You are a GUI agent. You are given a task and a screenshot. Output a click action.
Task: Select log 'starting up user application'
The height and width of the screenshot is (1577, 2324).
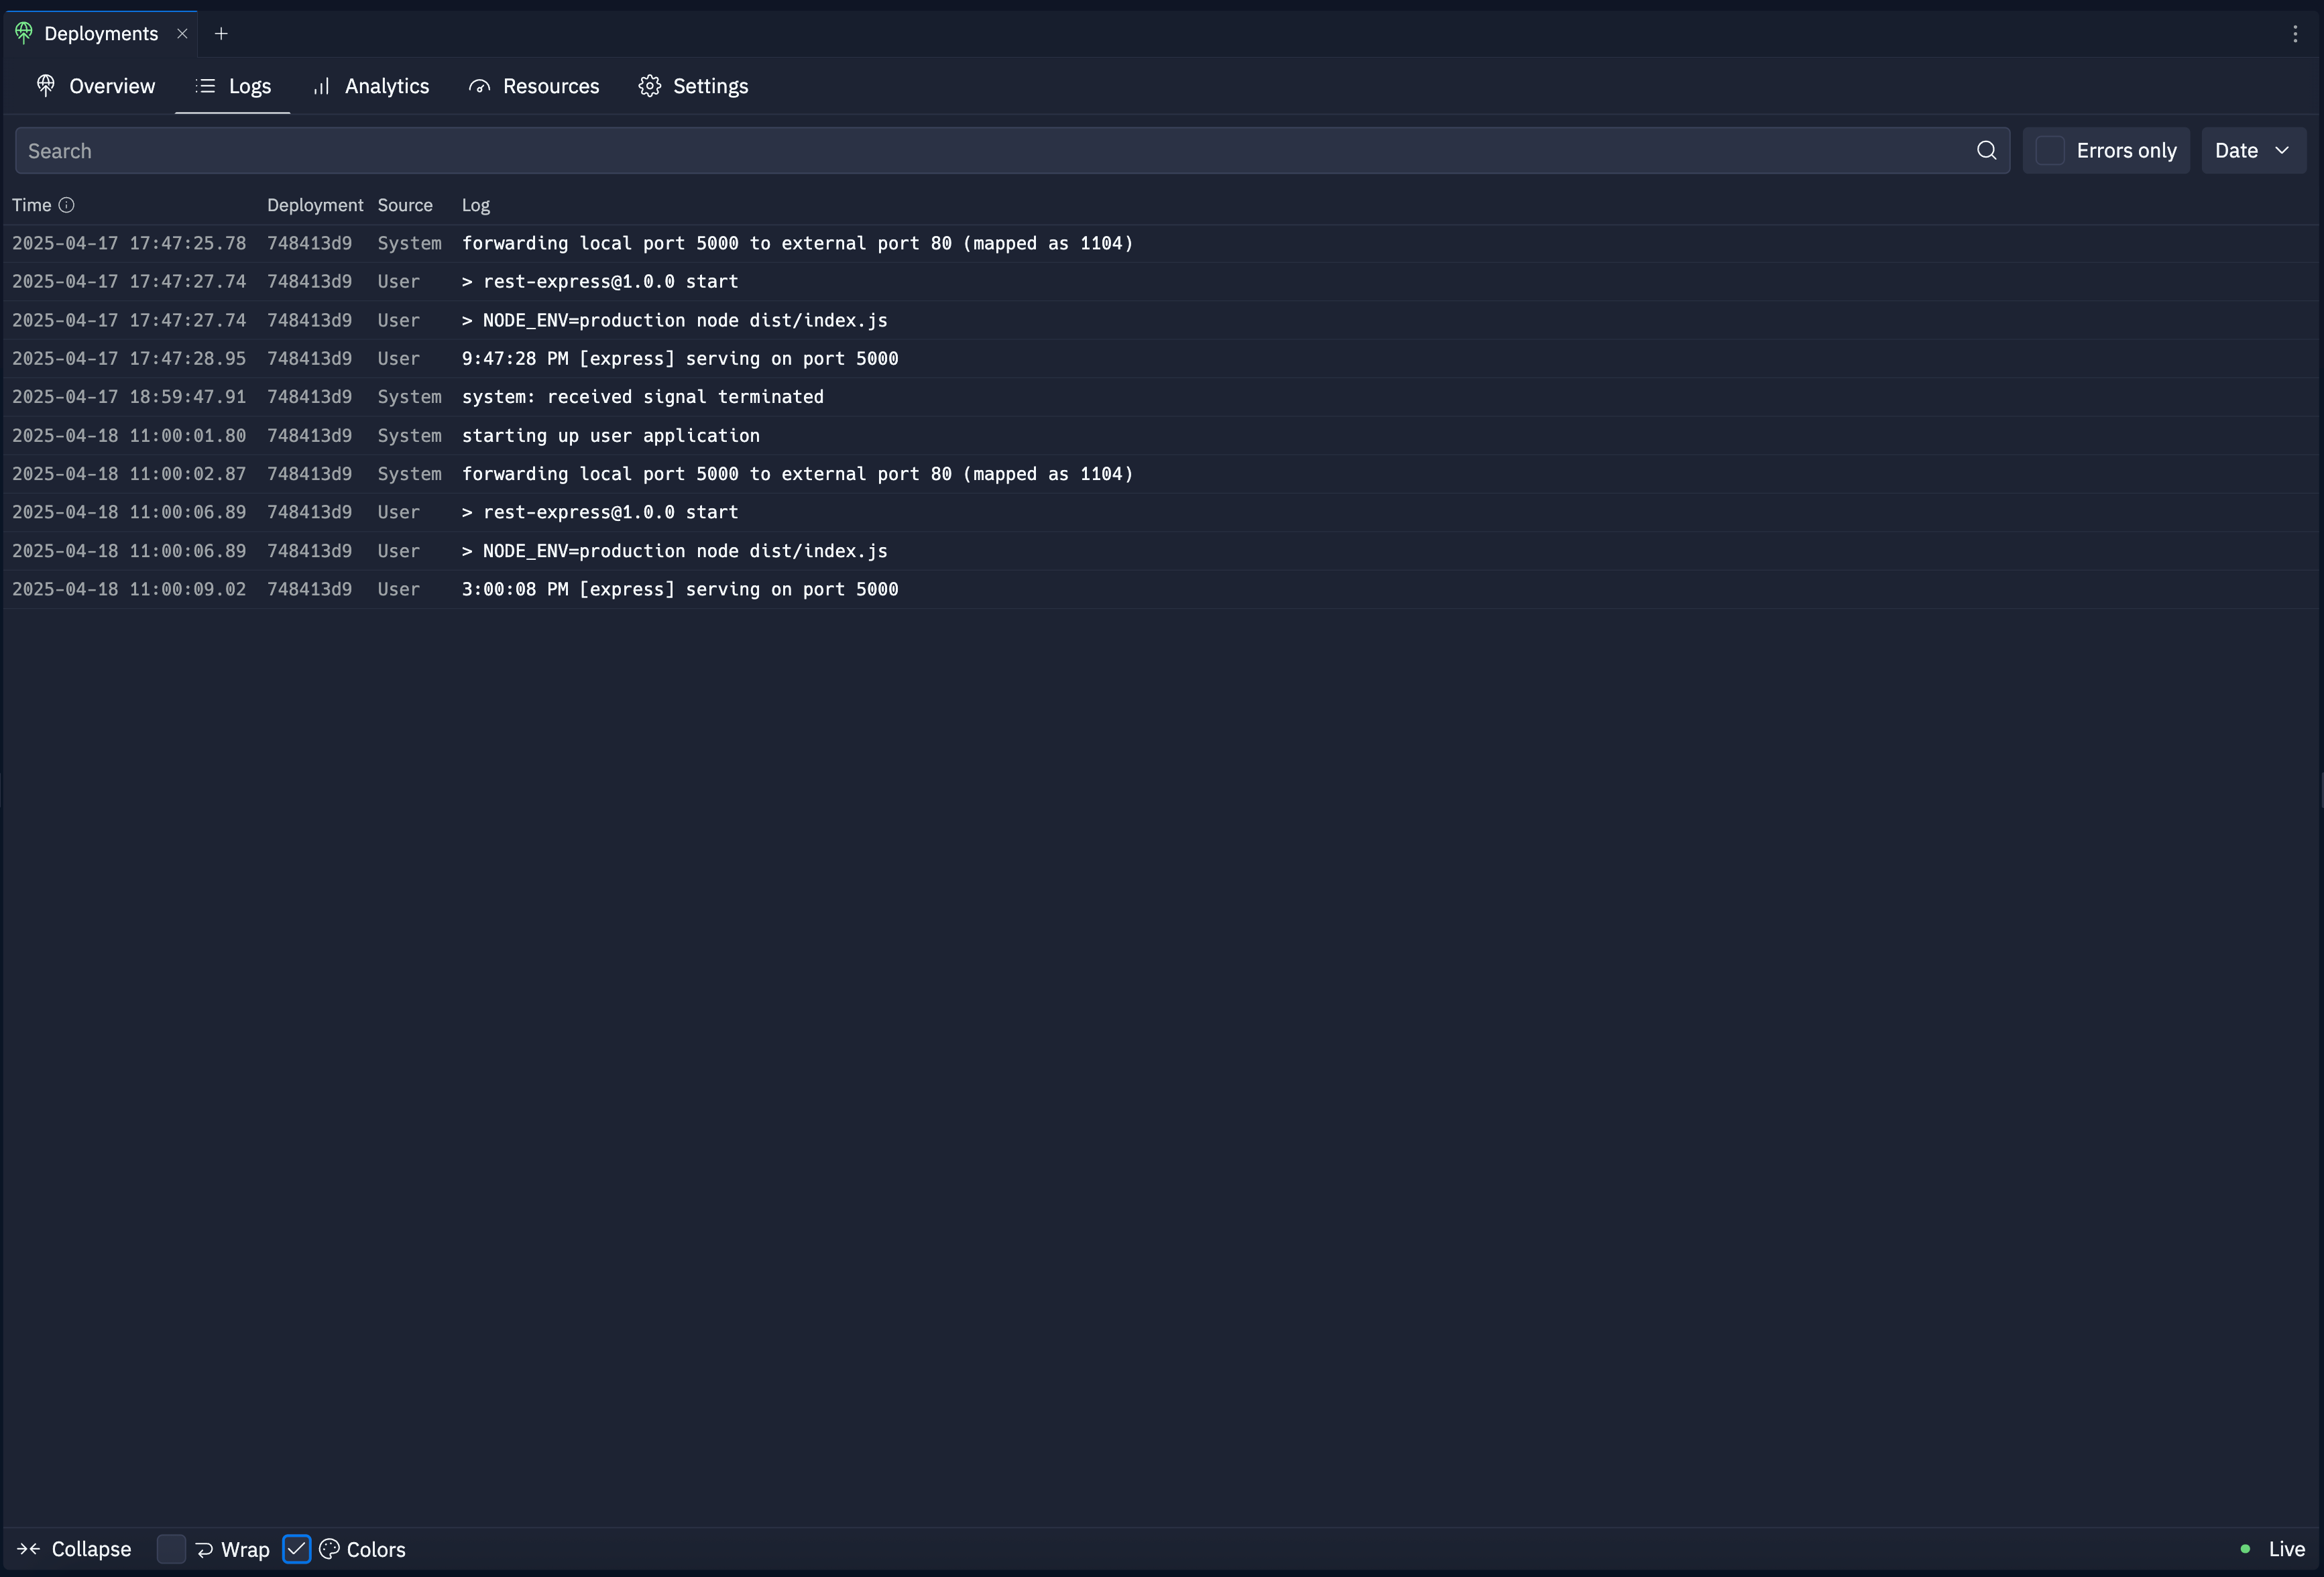pos(611,436)
